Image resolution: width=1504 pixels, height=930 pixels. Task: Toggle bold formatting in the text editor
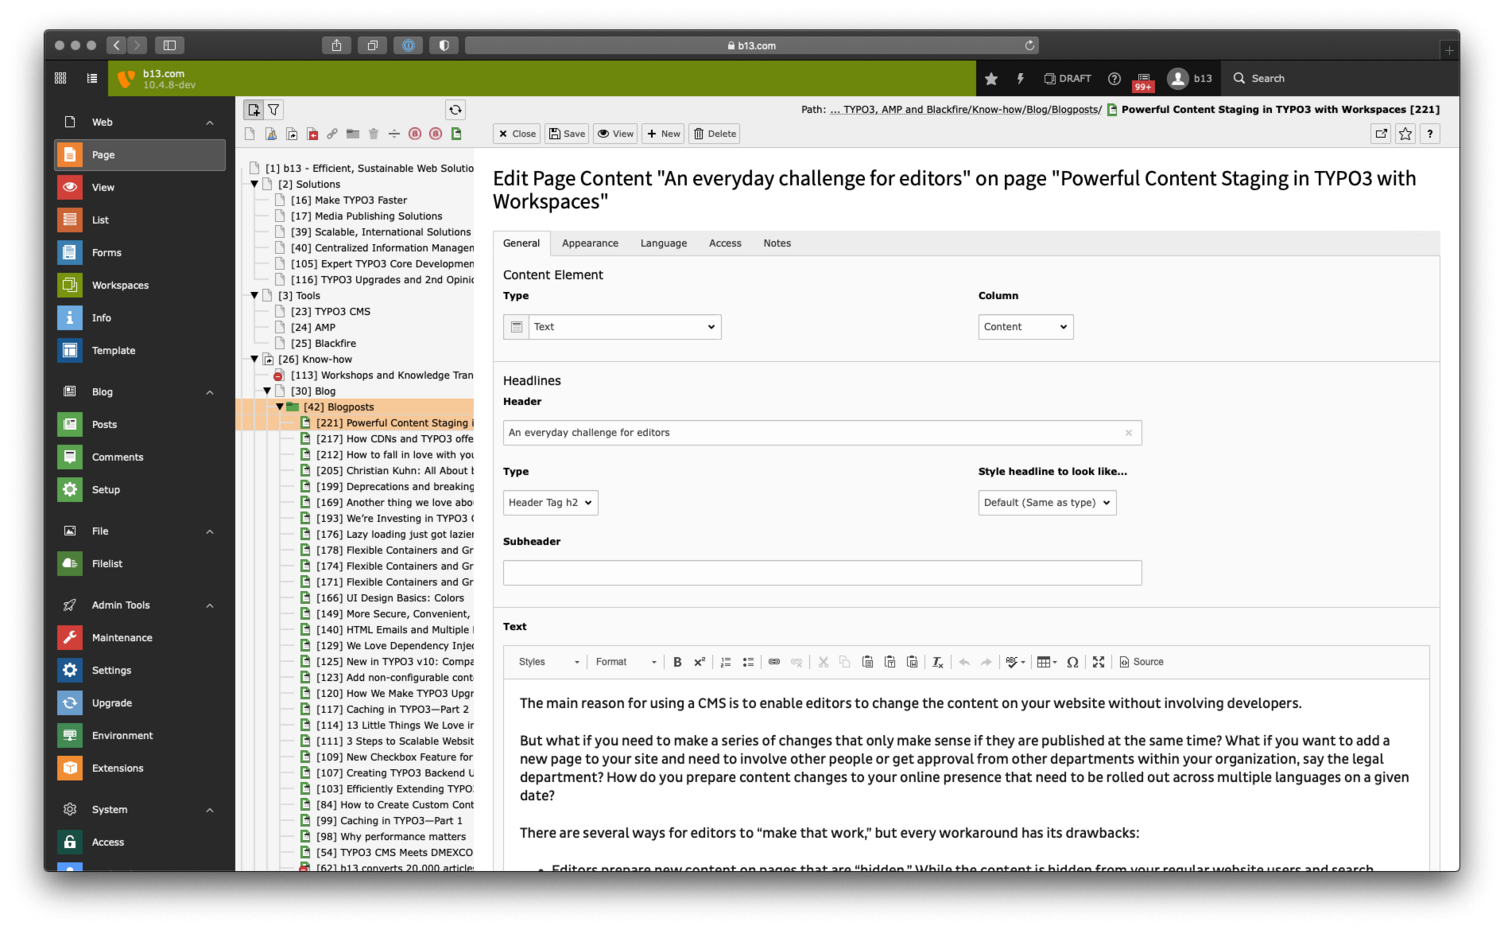677,661
